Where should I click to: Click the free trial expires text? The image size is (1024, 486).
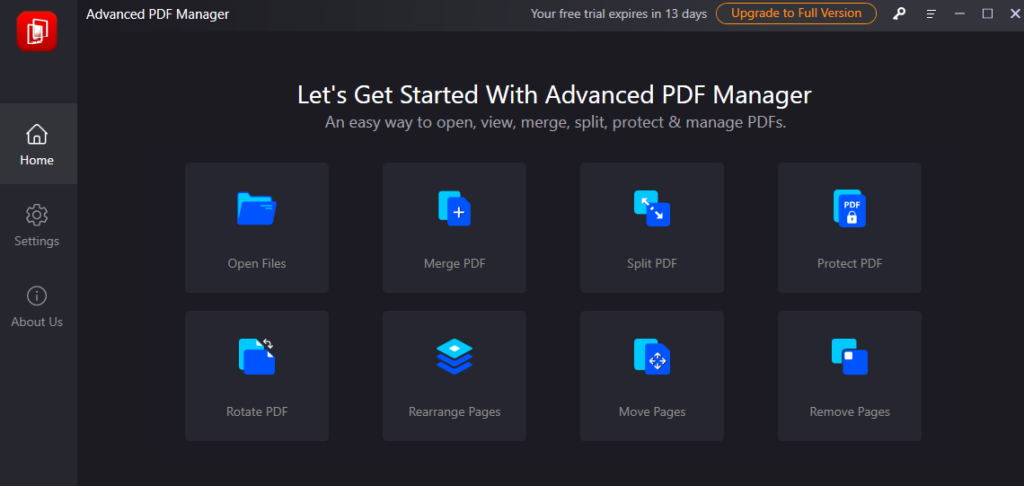point(618,14)
